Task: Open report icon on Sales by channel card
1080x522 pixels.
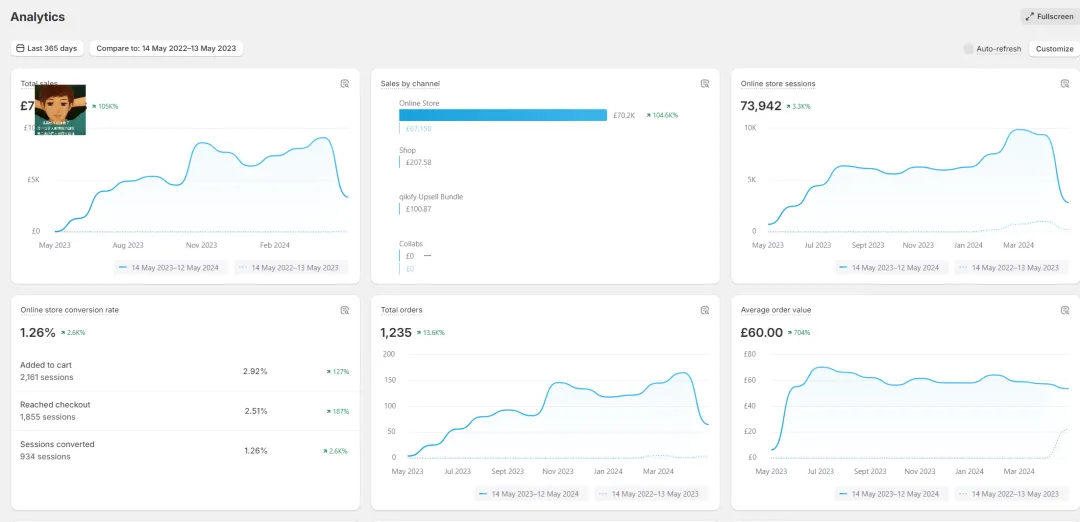Action: pos(705,84)
